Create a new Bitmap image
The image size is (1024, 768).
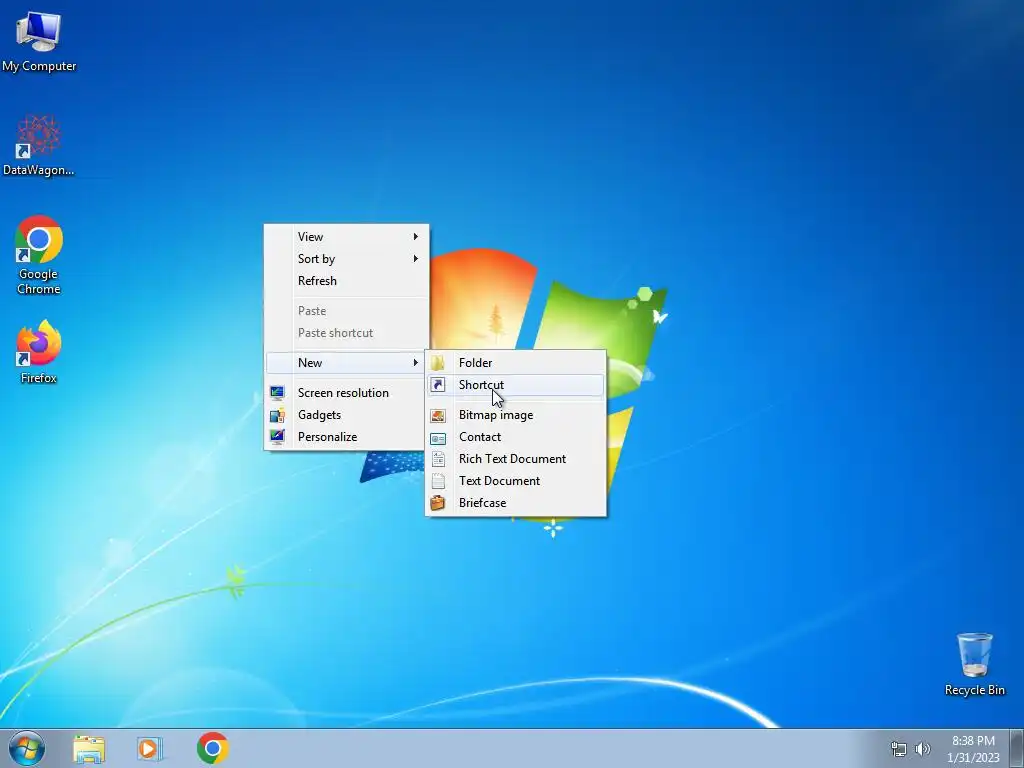pos(516,415)
